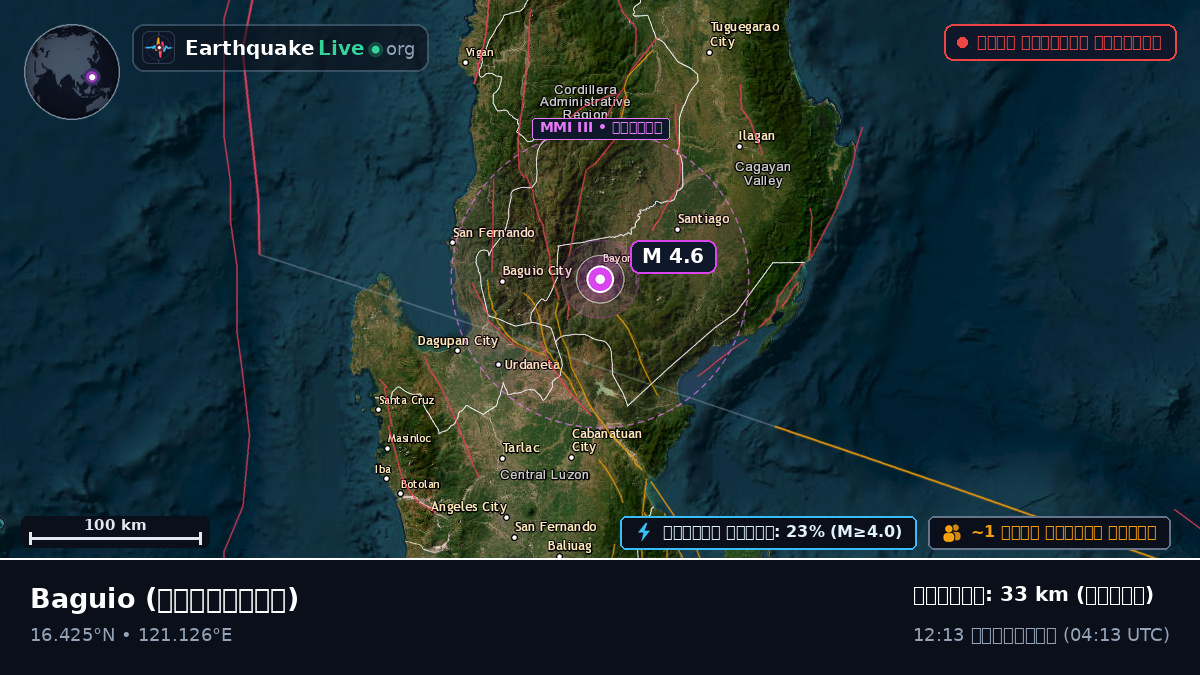Viewport: 1200px width, 675px height.
Task: Click the Santa Cruz map label
Action: coord(406,400)
